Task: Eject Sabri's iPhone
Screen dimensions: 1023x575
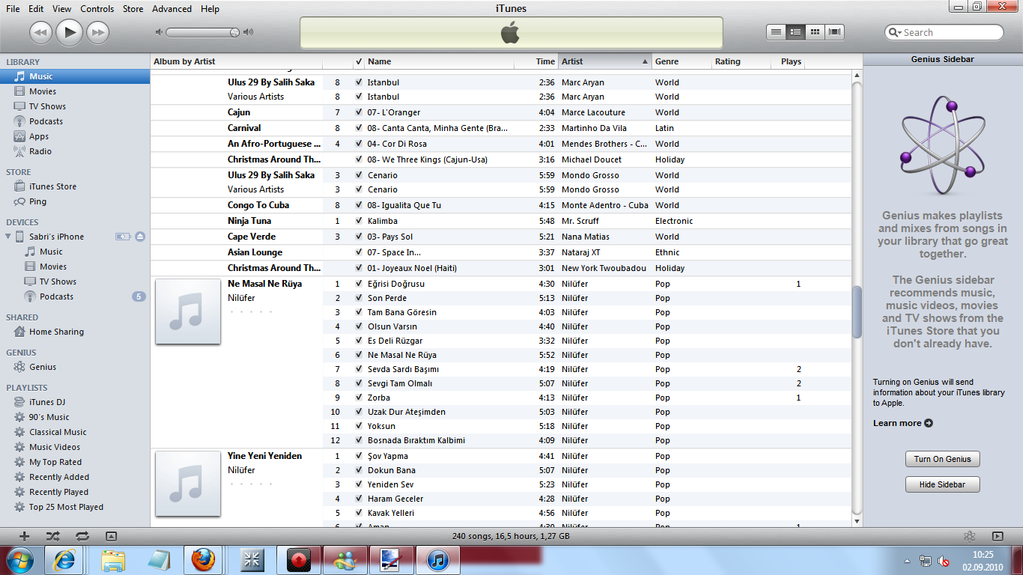Action: tap(140, 237)
